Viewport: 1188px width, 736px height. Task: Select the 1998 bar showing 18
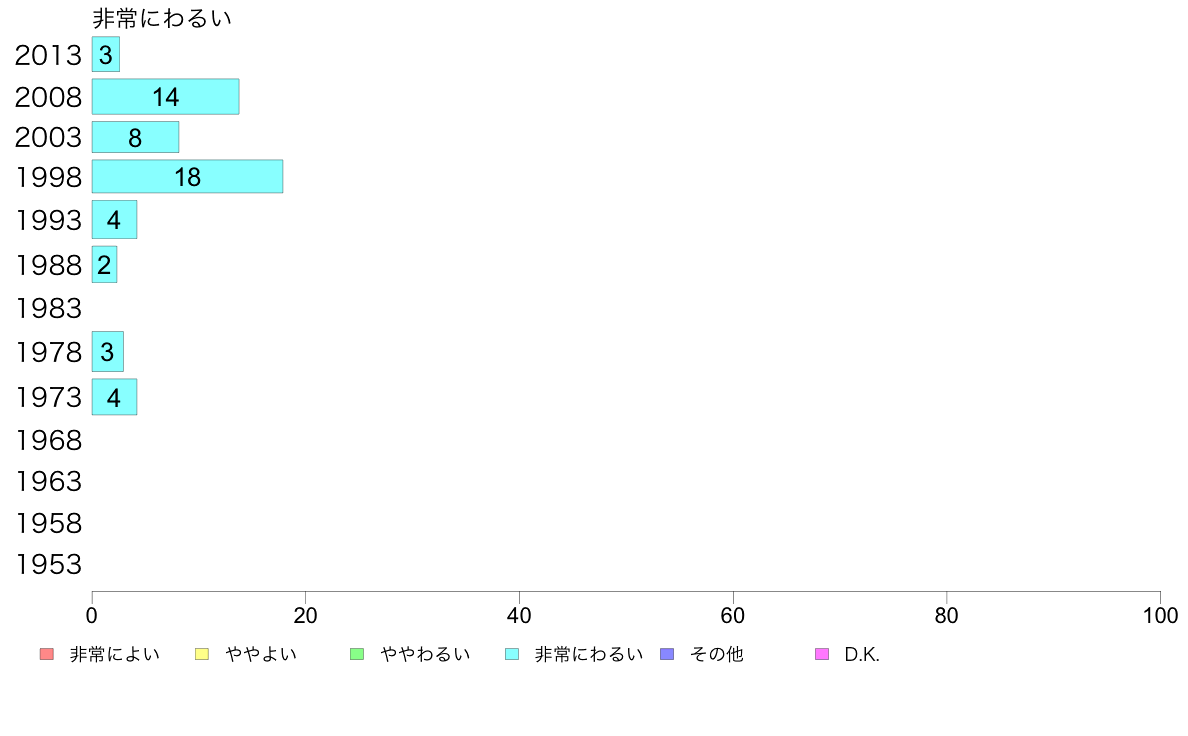tap(187, 177)
